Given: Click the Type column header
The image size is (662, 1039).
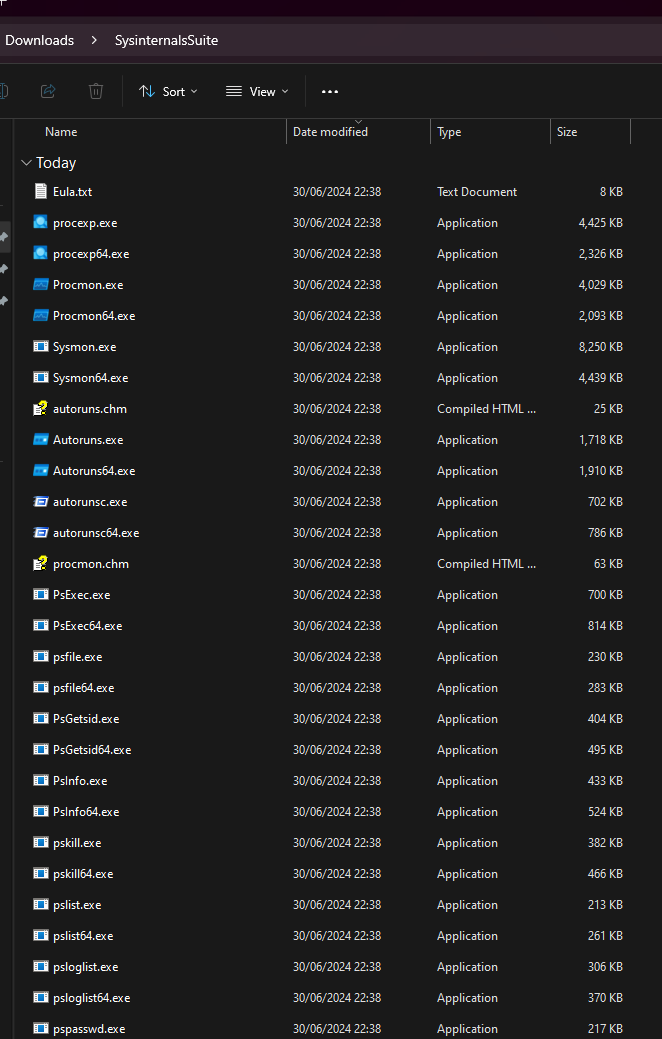Looking at the screenshot, I should 449,132.
